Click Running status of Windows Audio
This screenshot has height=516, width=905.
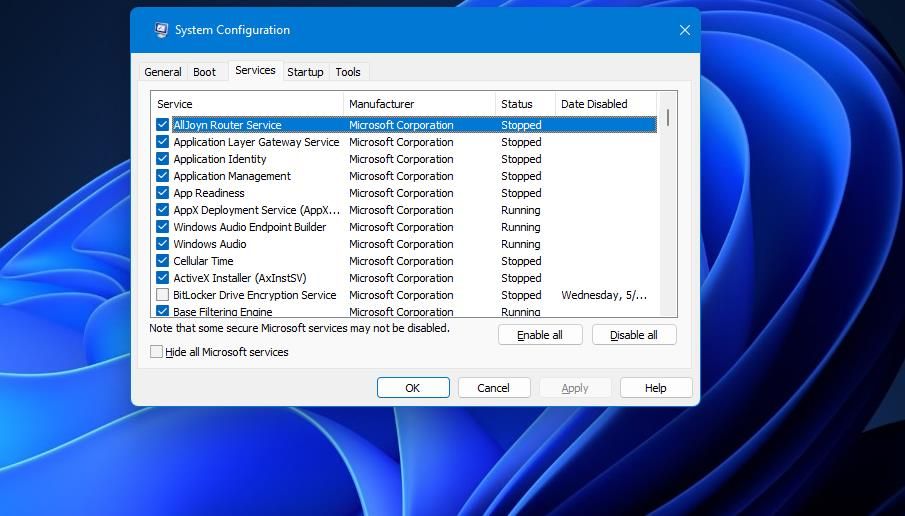coord(521,244)
